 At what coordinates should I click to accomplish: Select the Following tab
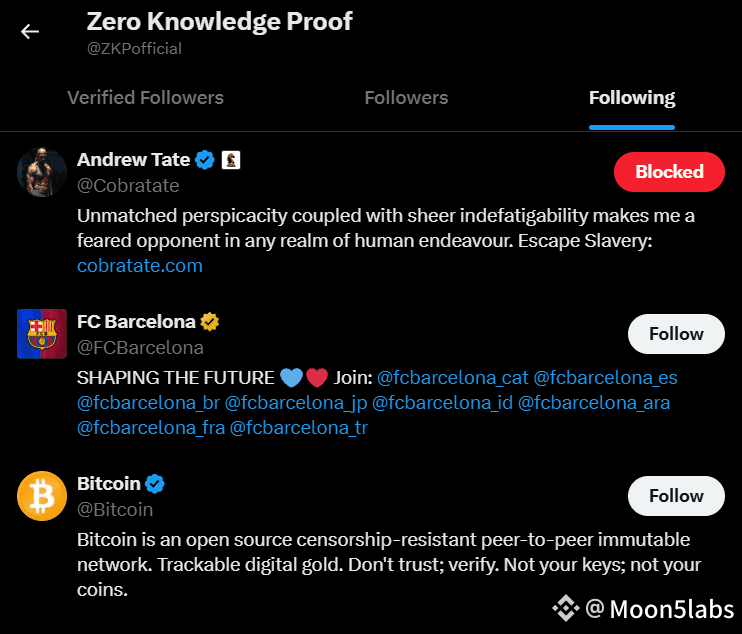[x=632, y=98]
